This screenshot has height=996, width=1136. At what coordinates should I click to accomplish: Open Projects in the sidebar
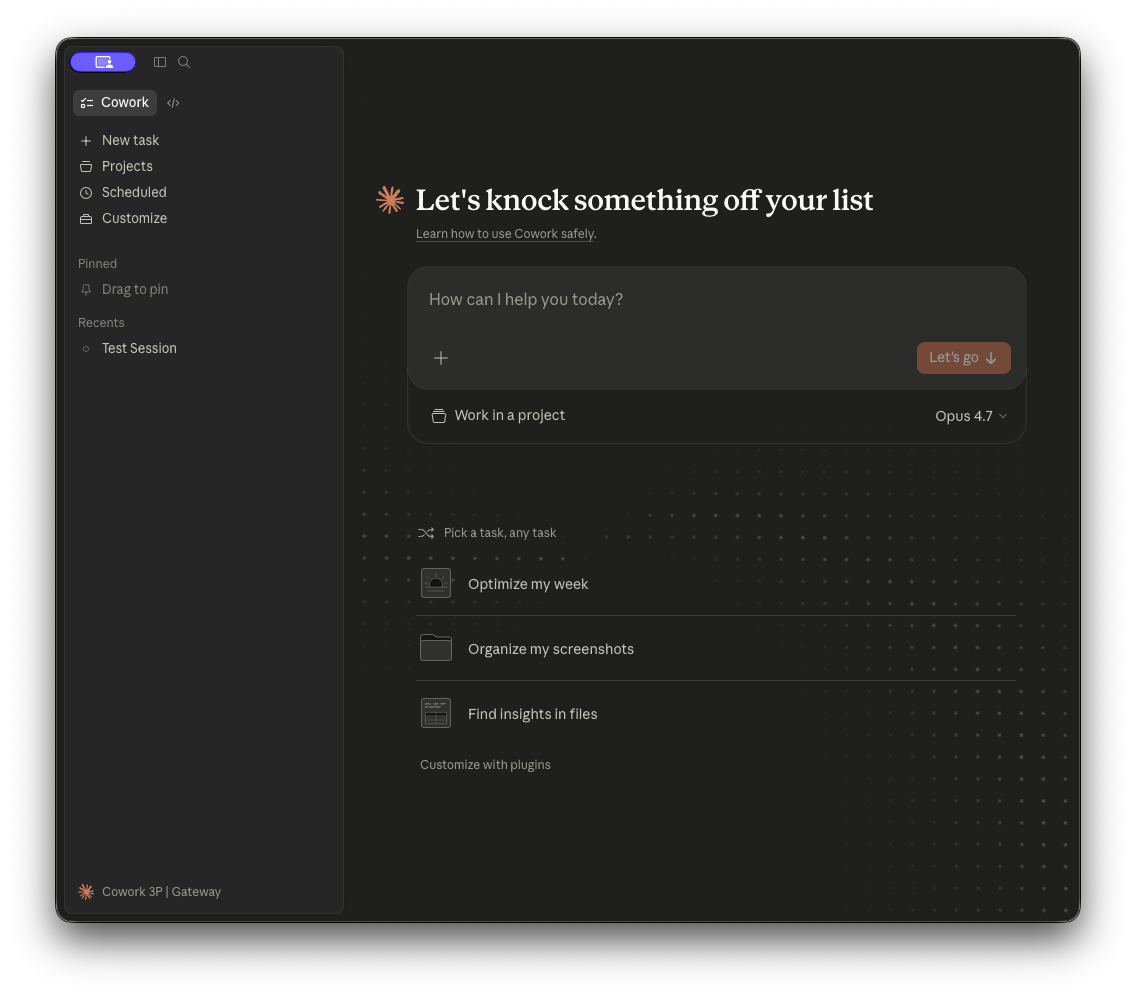click(127, 167)
